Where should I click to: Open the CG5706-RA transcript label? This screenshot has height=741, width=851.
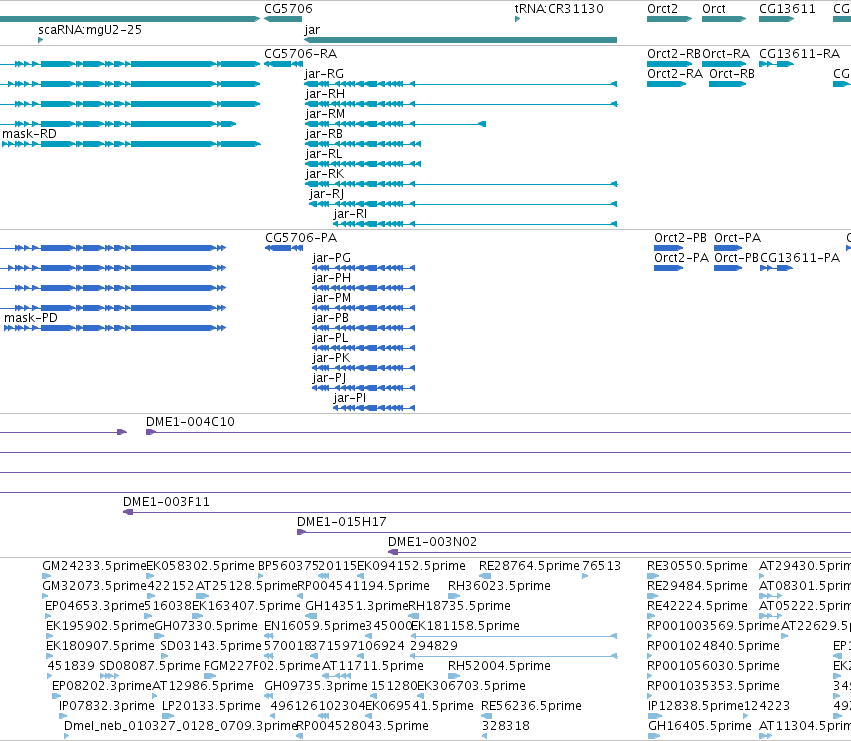point(301,54)
